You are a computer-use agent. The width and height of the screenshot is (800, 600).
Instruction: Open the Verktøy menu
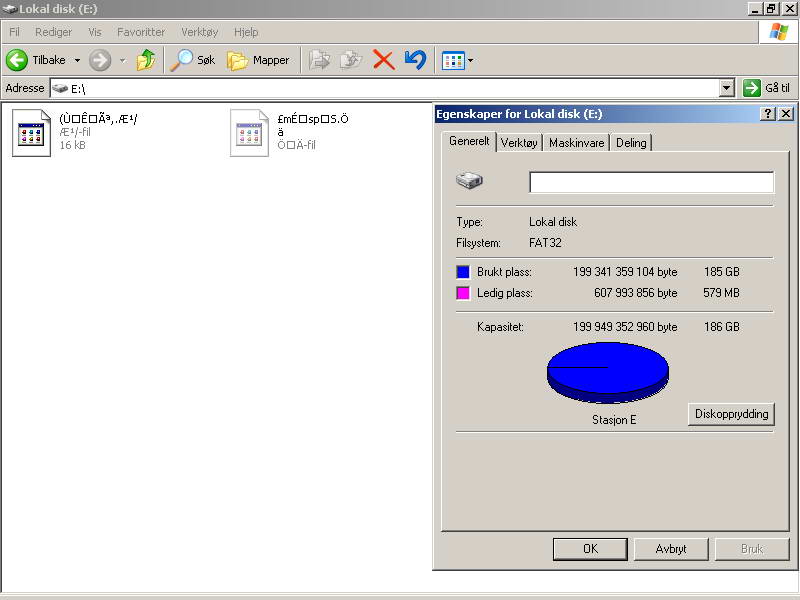[199, 32]
